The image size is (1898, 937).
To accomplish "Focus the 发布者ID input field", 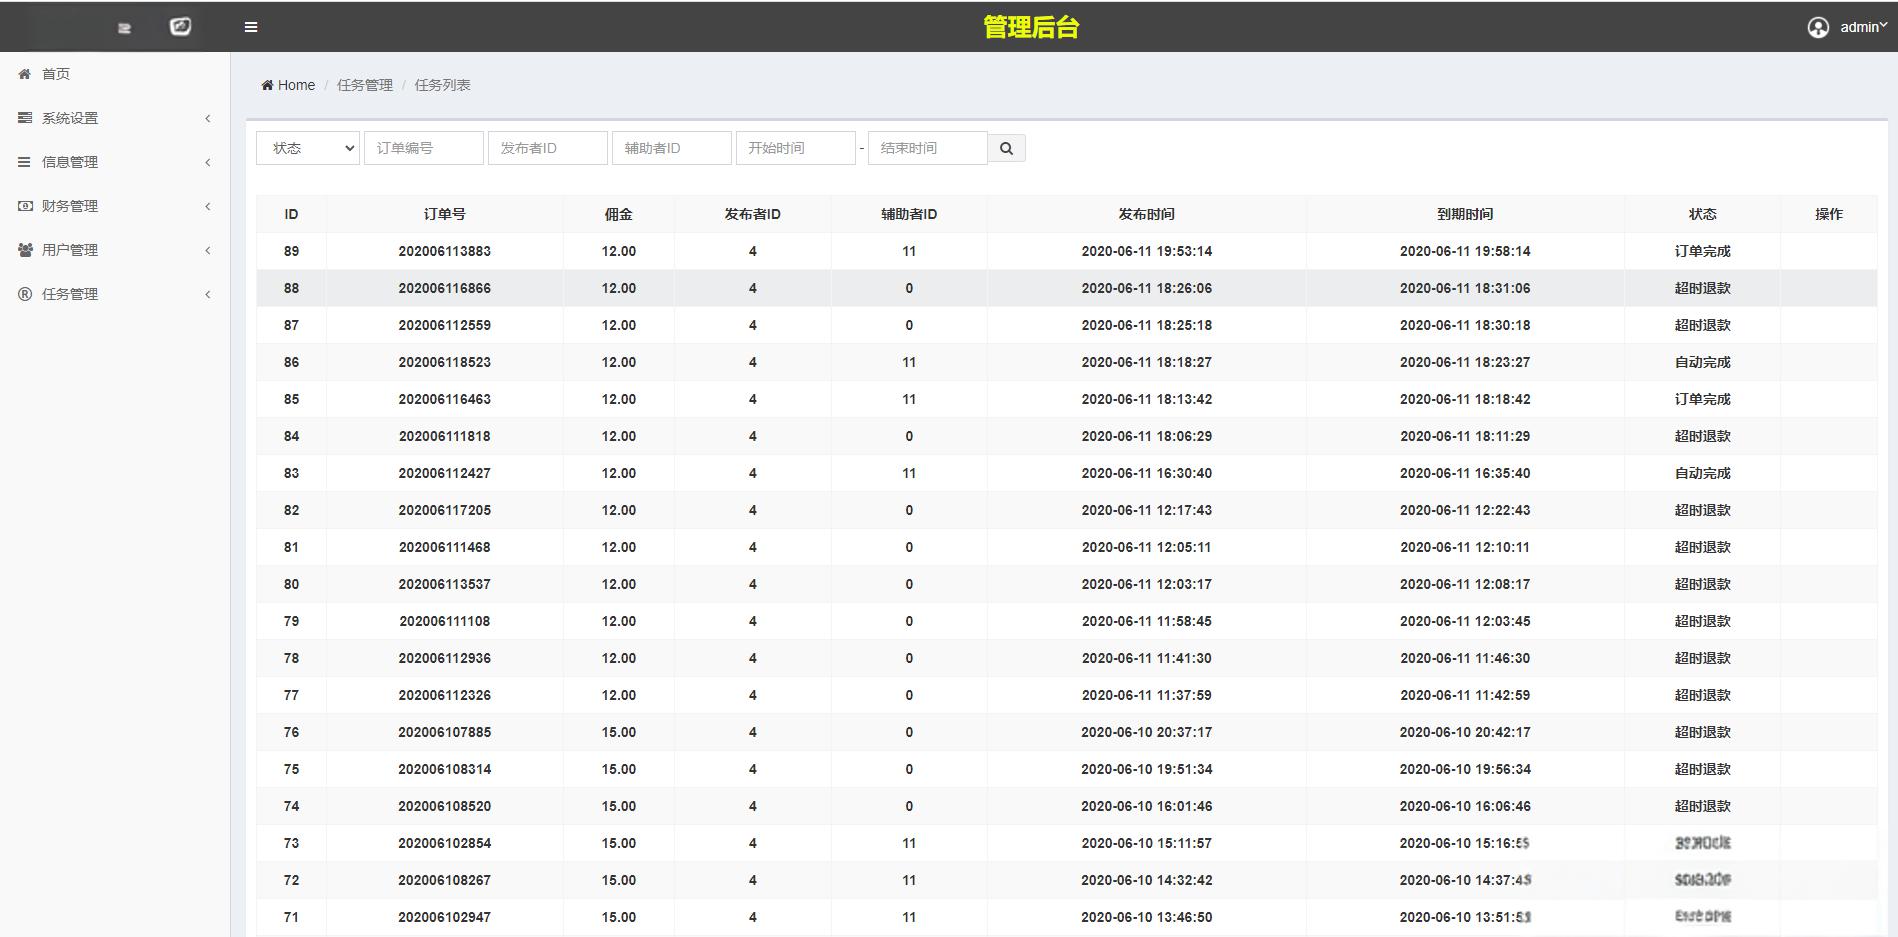I will coord(548,148).
